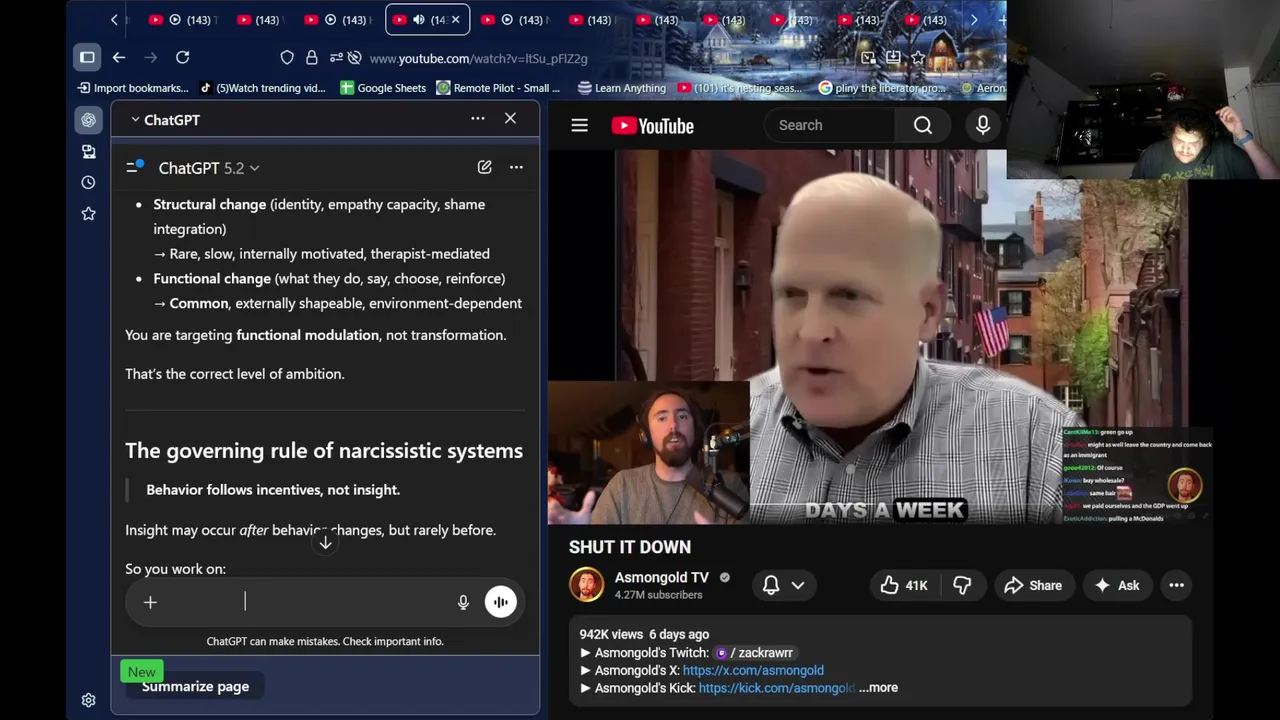Open the History clock icon in sidebar
Screen dimensions: 1280x720
point(88,182)
